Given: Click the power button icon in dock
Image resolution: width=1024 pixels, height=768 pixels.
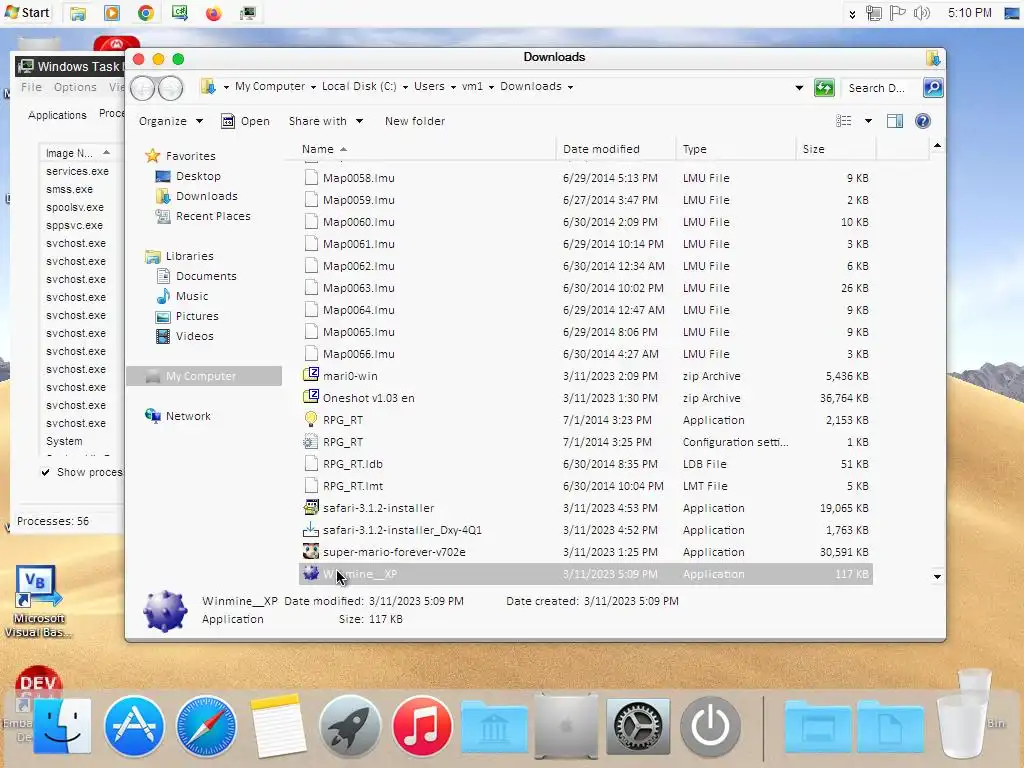Looking at the screenshot, I should click(711, 726).
